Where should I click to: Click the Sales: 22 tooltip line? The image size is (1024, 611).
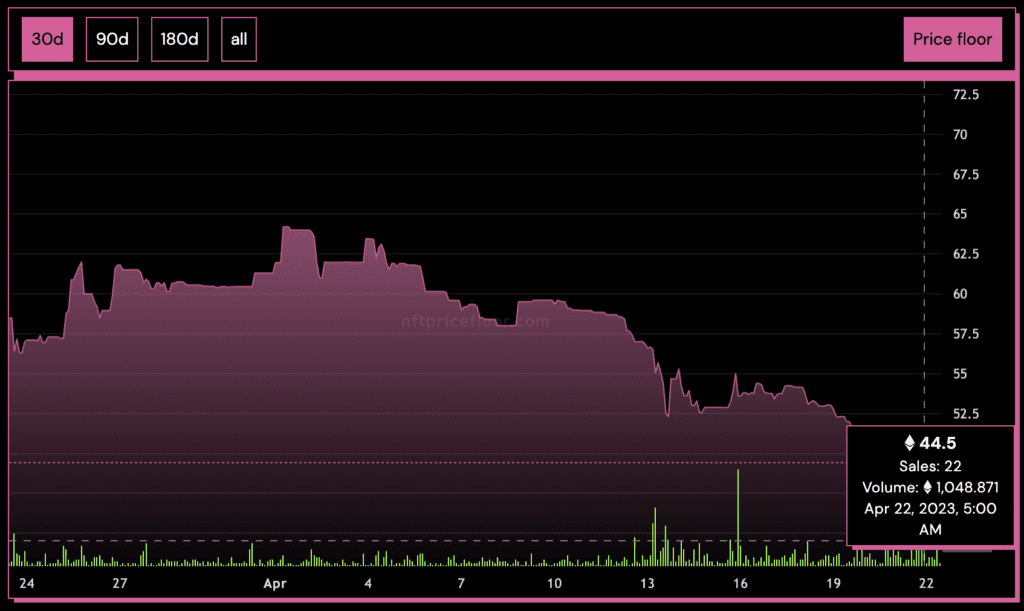click(930, 466)
